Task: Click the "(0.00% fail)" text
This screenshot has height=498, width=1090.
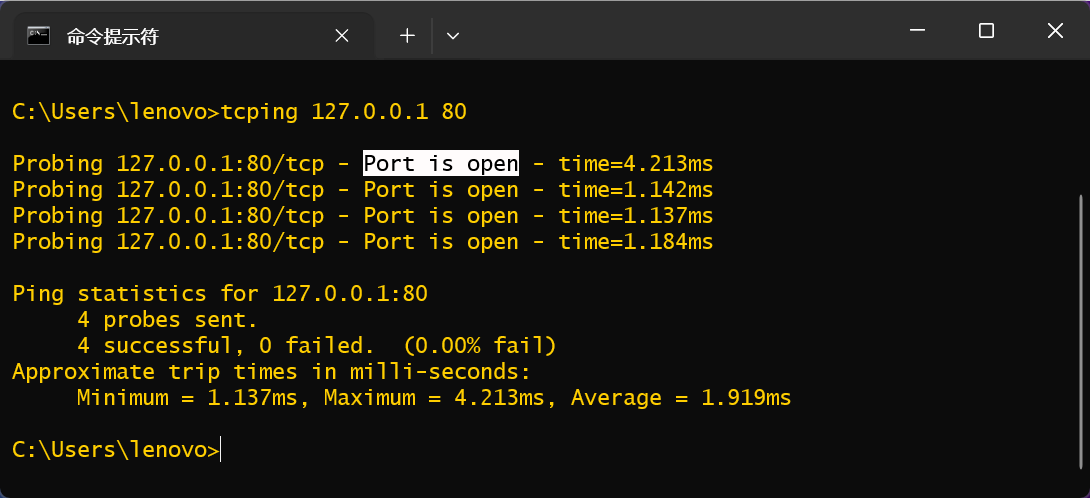Action: pos(480,346)
